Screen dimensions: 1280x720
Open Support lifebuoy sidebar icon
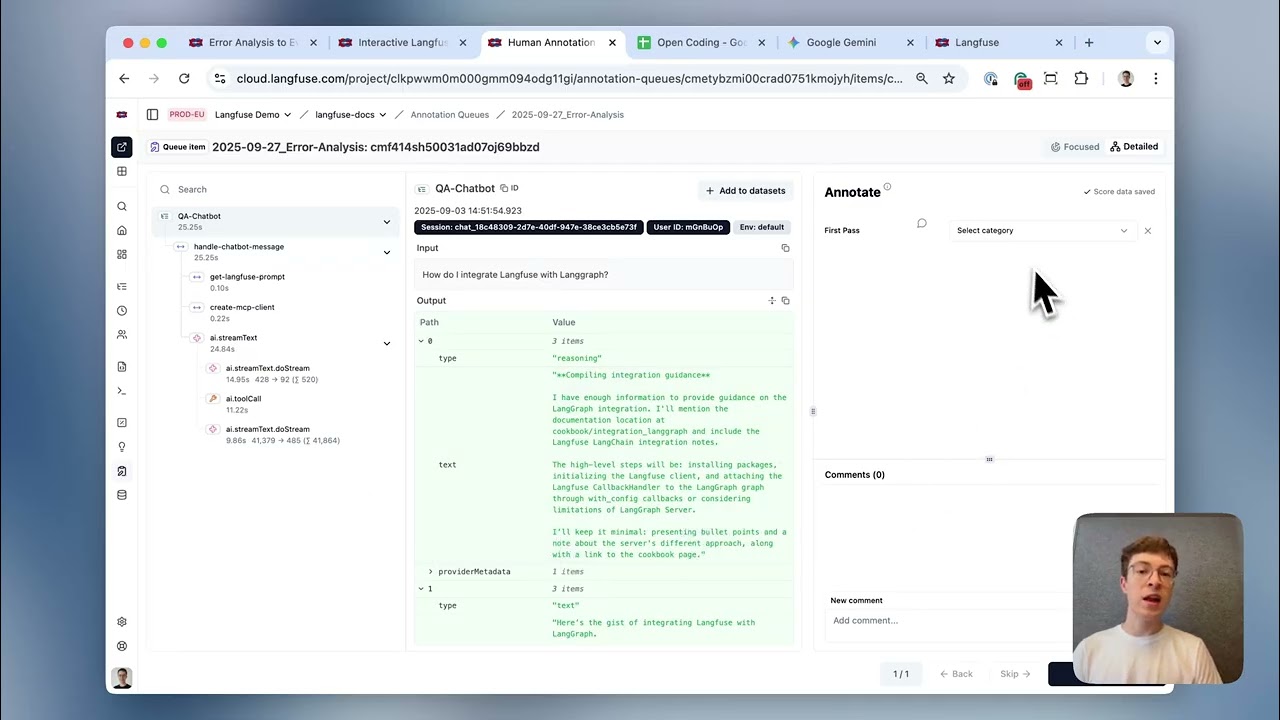pos(122,646)
